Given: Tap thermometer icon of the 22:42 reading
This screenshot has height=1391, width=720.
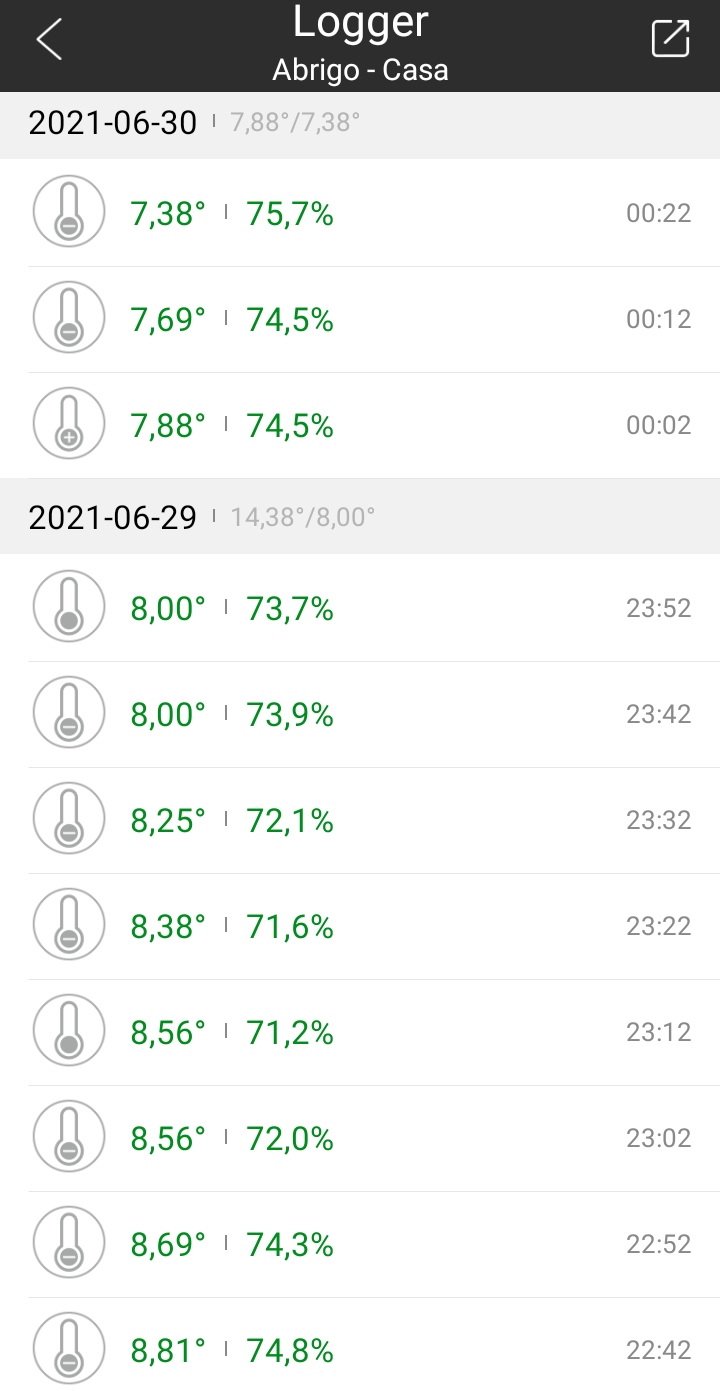Looking at the screenshot, I should coord(69,1349).
